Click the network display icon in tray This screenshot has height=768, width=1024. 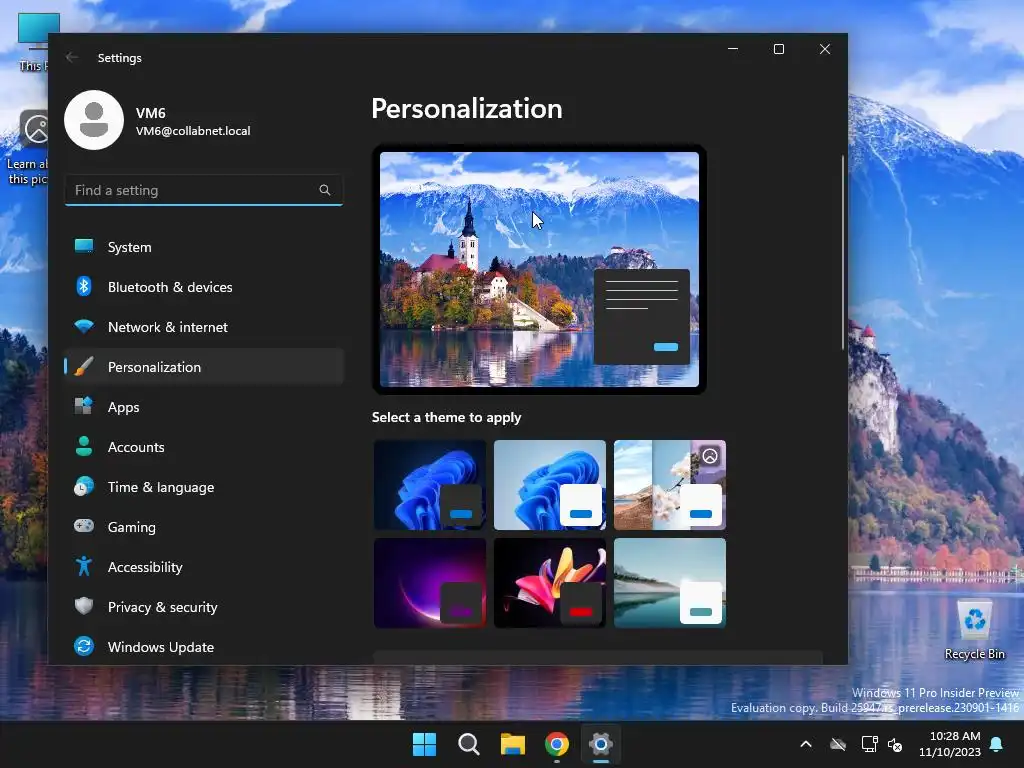pyautogui.click(x=869, y=744)
